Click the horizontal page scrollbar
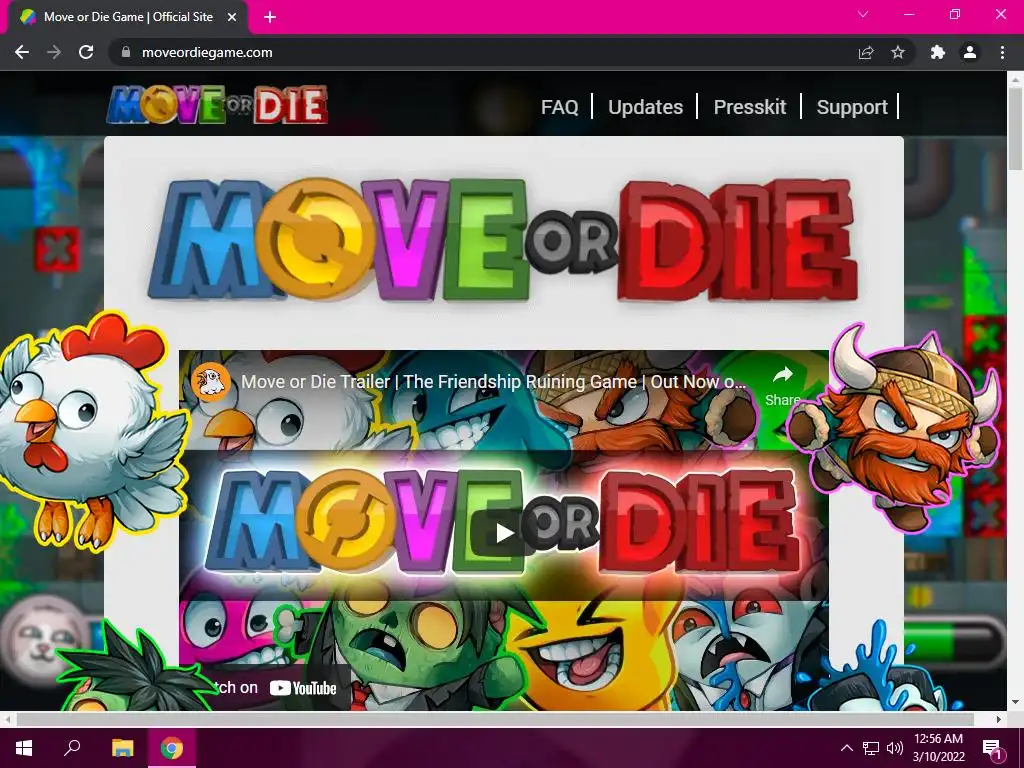This screenshot has height=768, width=1024. pyautogui.click(x=495, y=719)
